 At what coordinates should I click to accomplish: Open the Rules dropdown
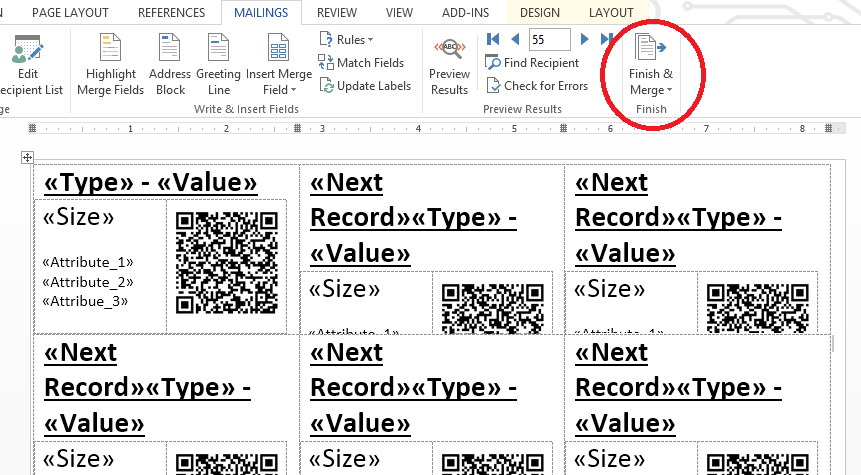tap(346, 40)
